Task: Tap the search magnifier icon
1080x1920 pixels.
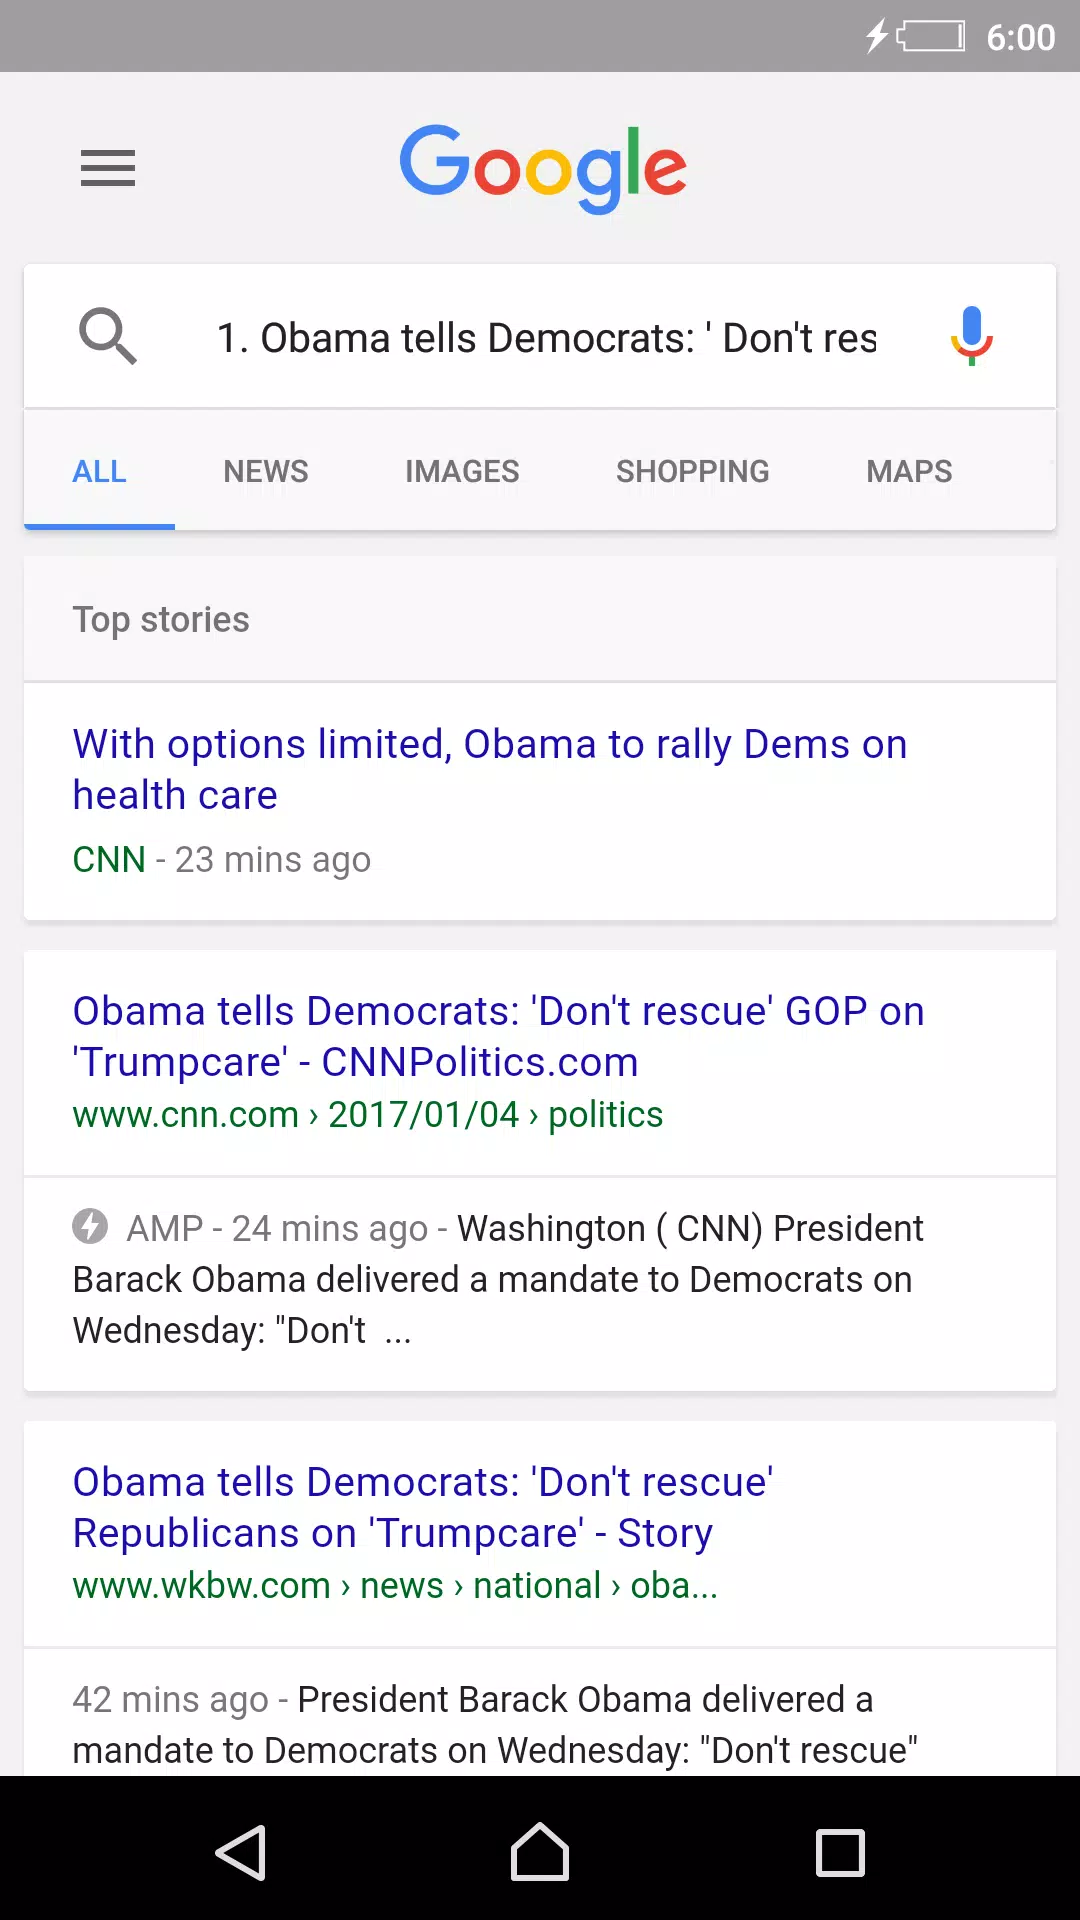Action: click(108, 336)
